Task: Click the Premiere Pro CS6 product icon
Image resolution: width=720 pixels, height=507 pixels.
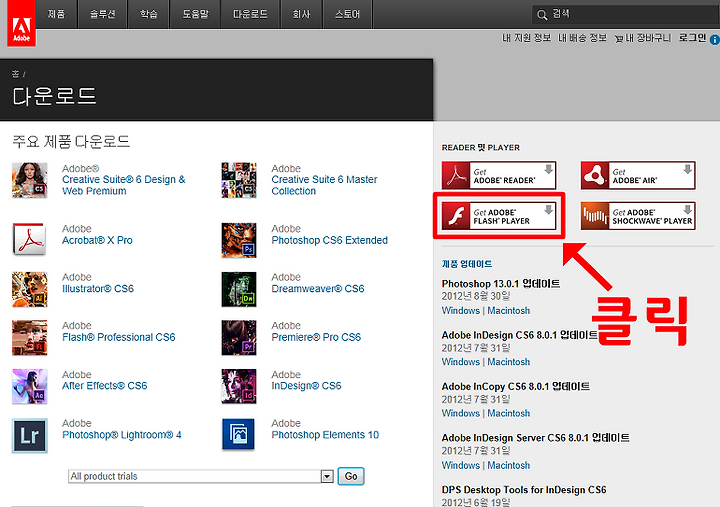Action: point(239,338)
